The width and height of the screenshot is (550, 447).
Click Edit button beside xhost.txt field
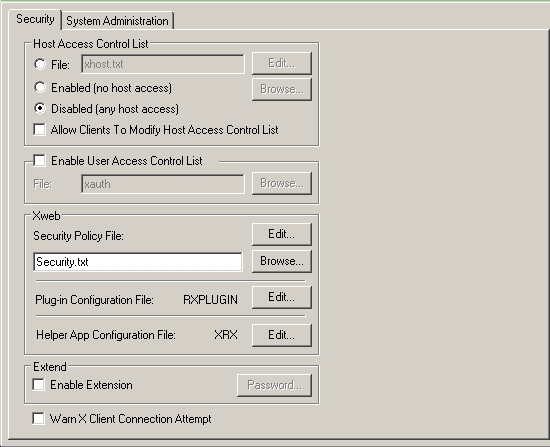coord(282,63)
